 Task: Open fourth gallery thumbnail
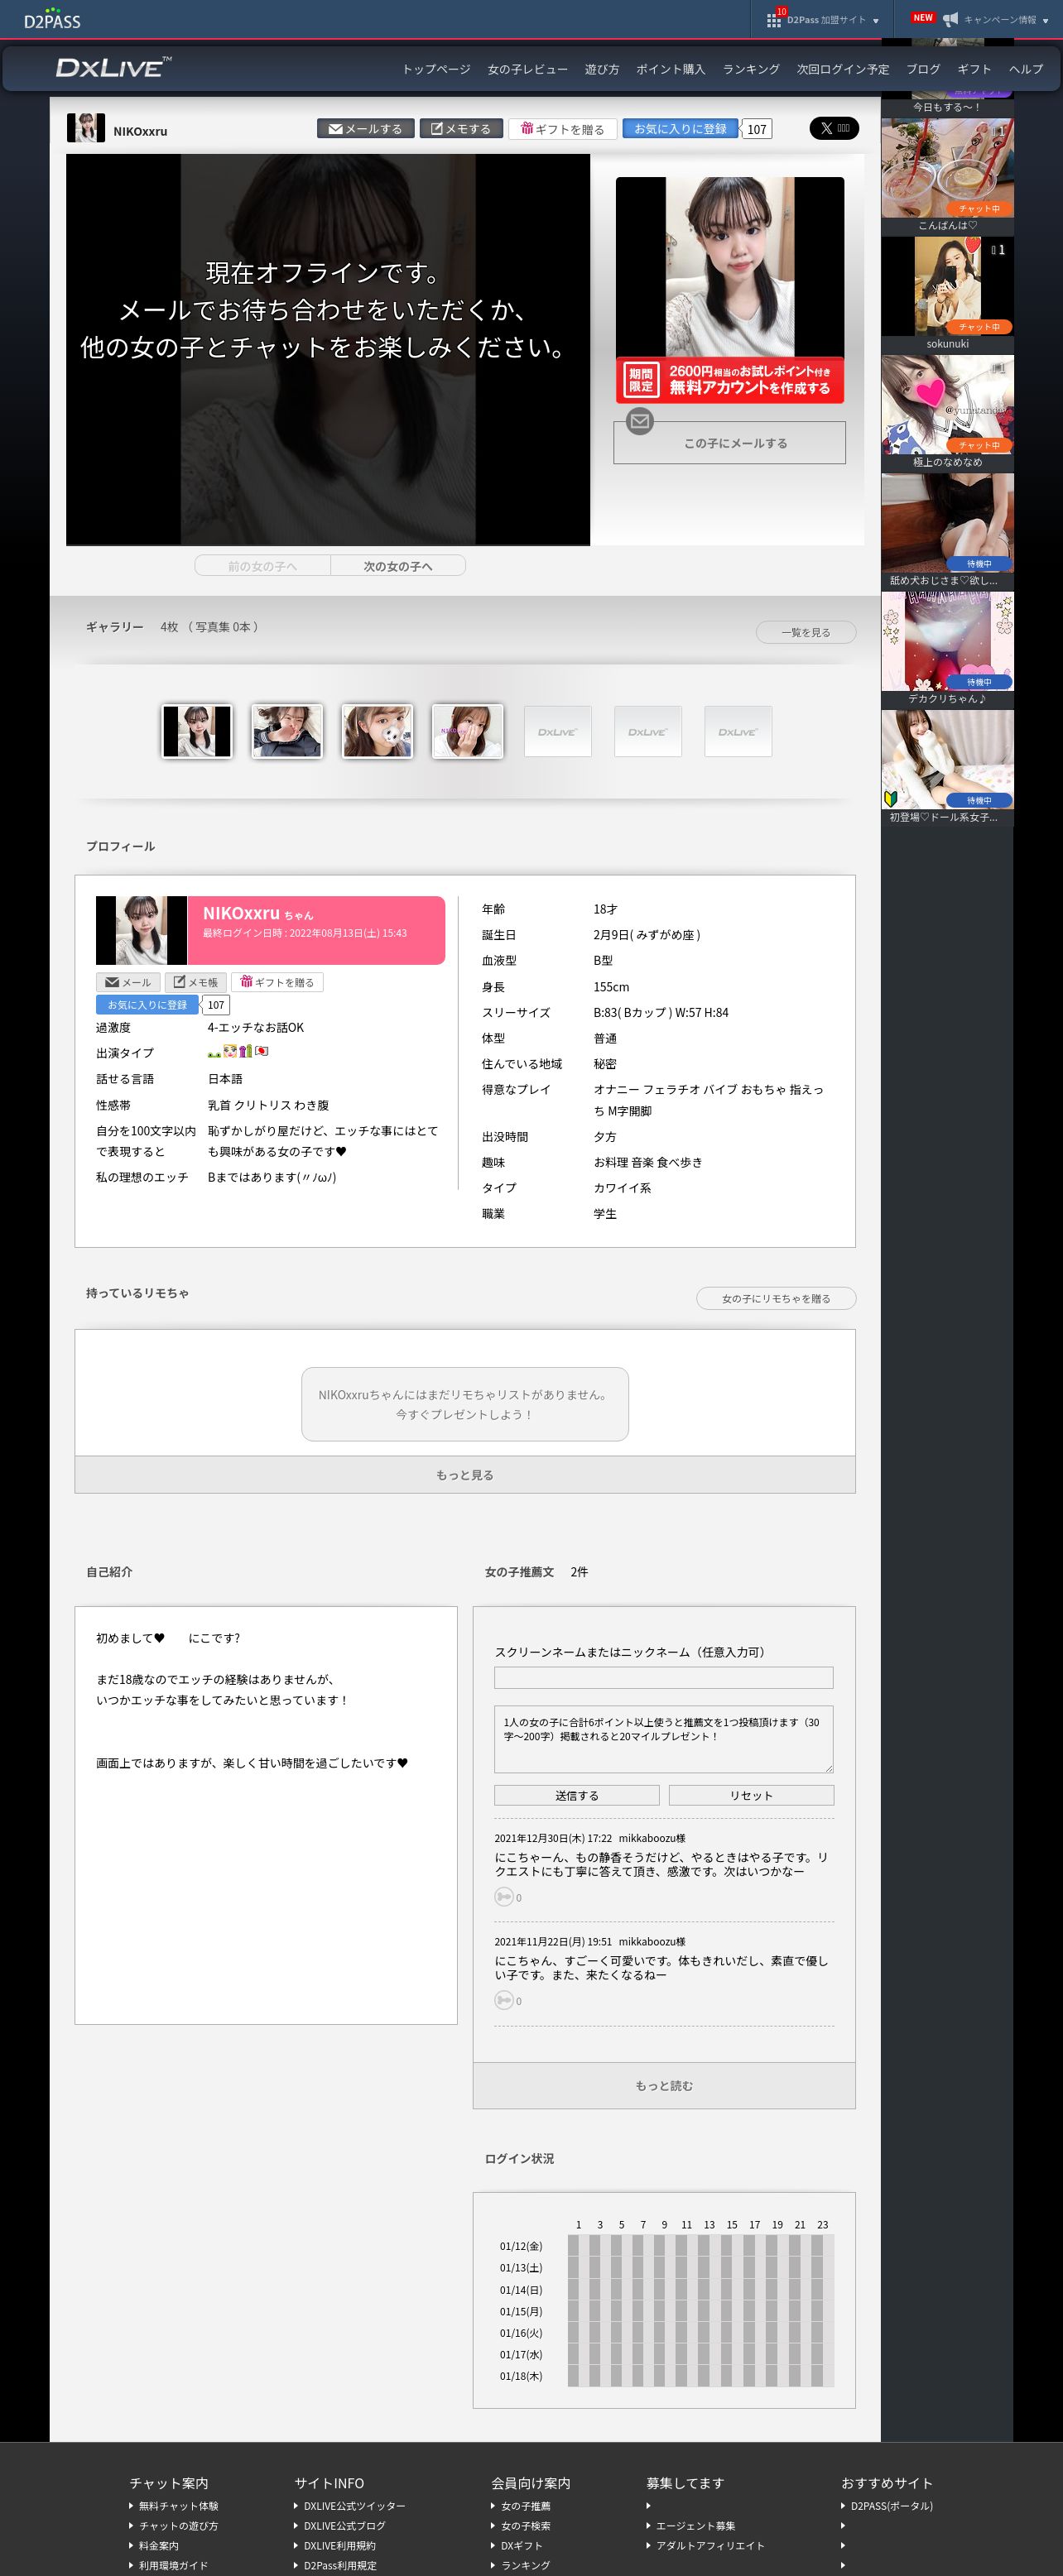467,731
